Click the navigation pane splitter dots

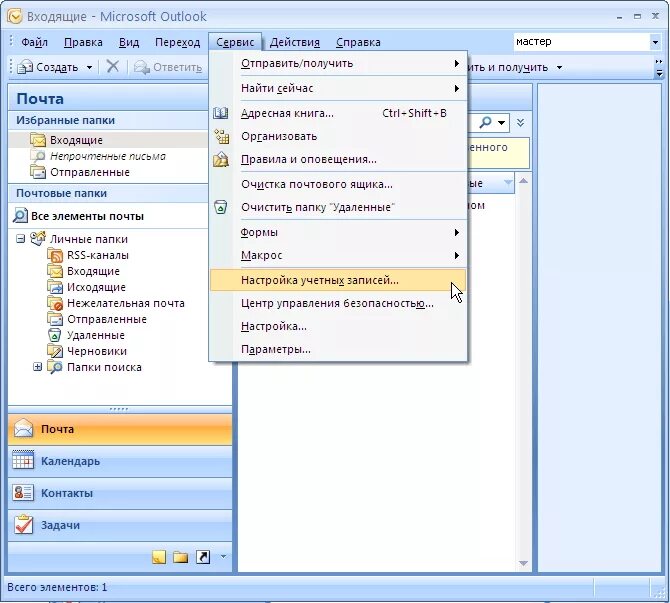[119, 409]
